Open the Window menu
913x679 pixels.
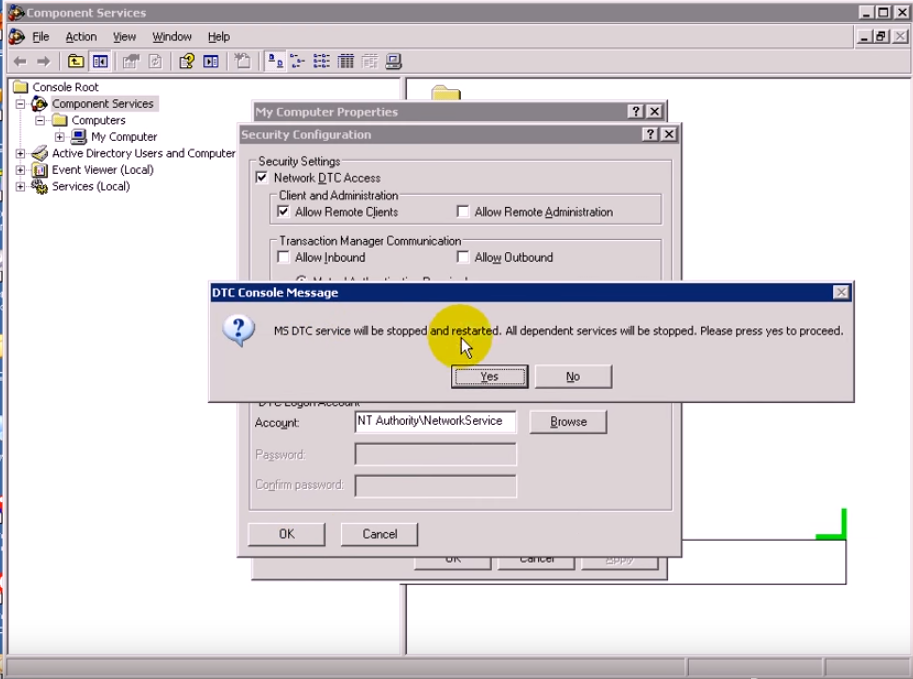click(x=172, y=37)
